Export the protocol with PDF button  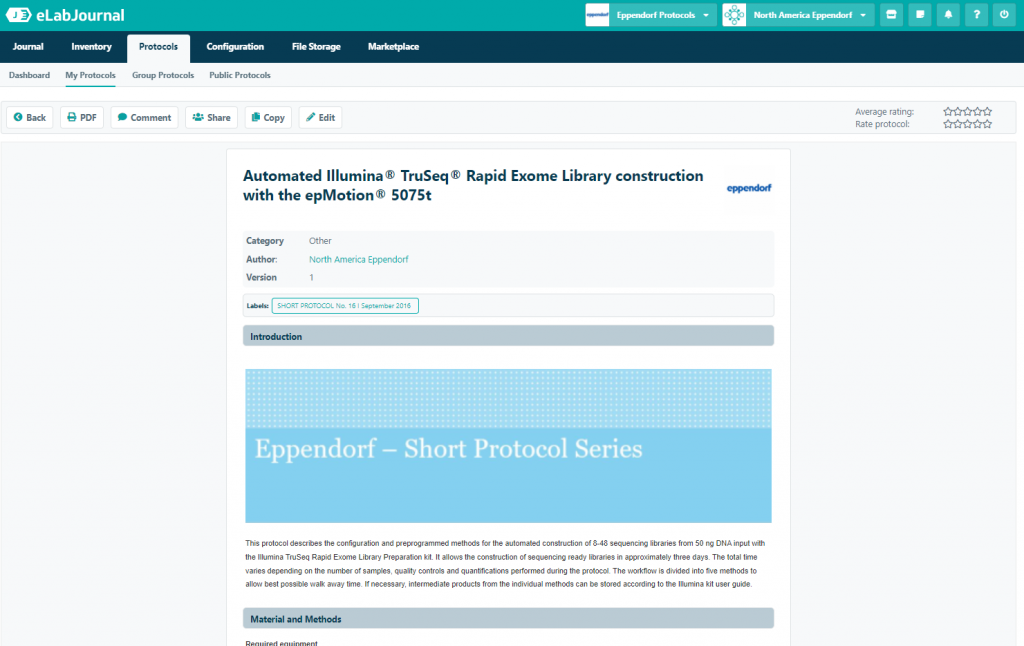(82, 118)
